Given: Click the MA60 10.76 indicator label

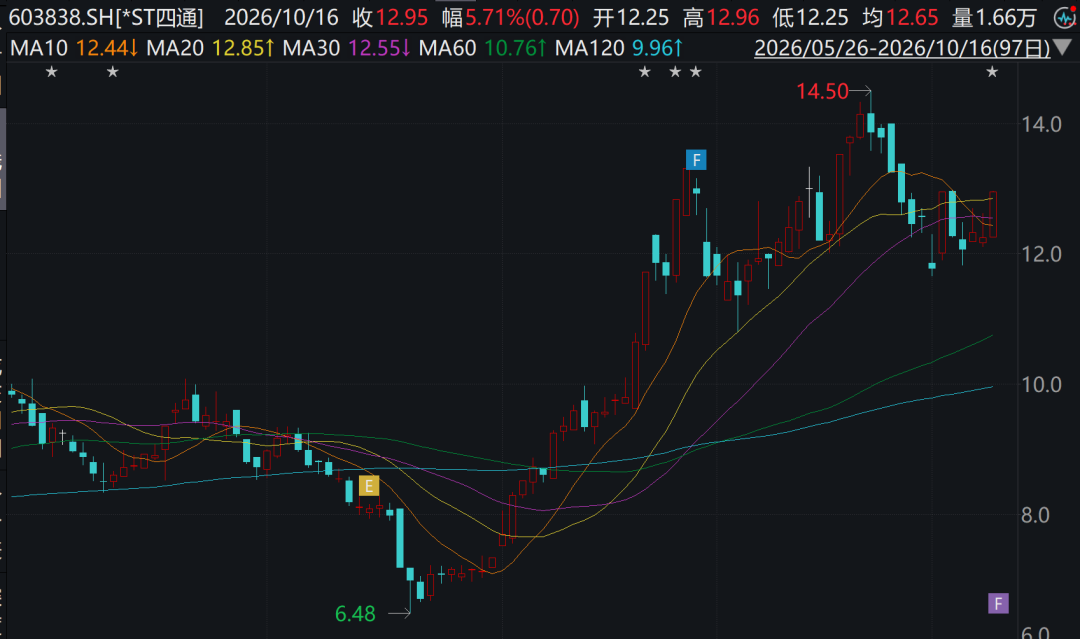Looking at the screenshot, I should click(482, 48).
